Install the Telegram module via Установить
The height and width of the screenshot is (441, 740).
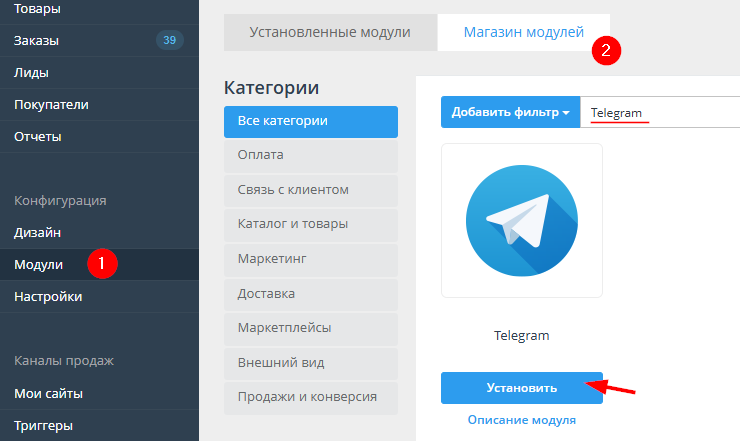(521, 388)
